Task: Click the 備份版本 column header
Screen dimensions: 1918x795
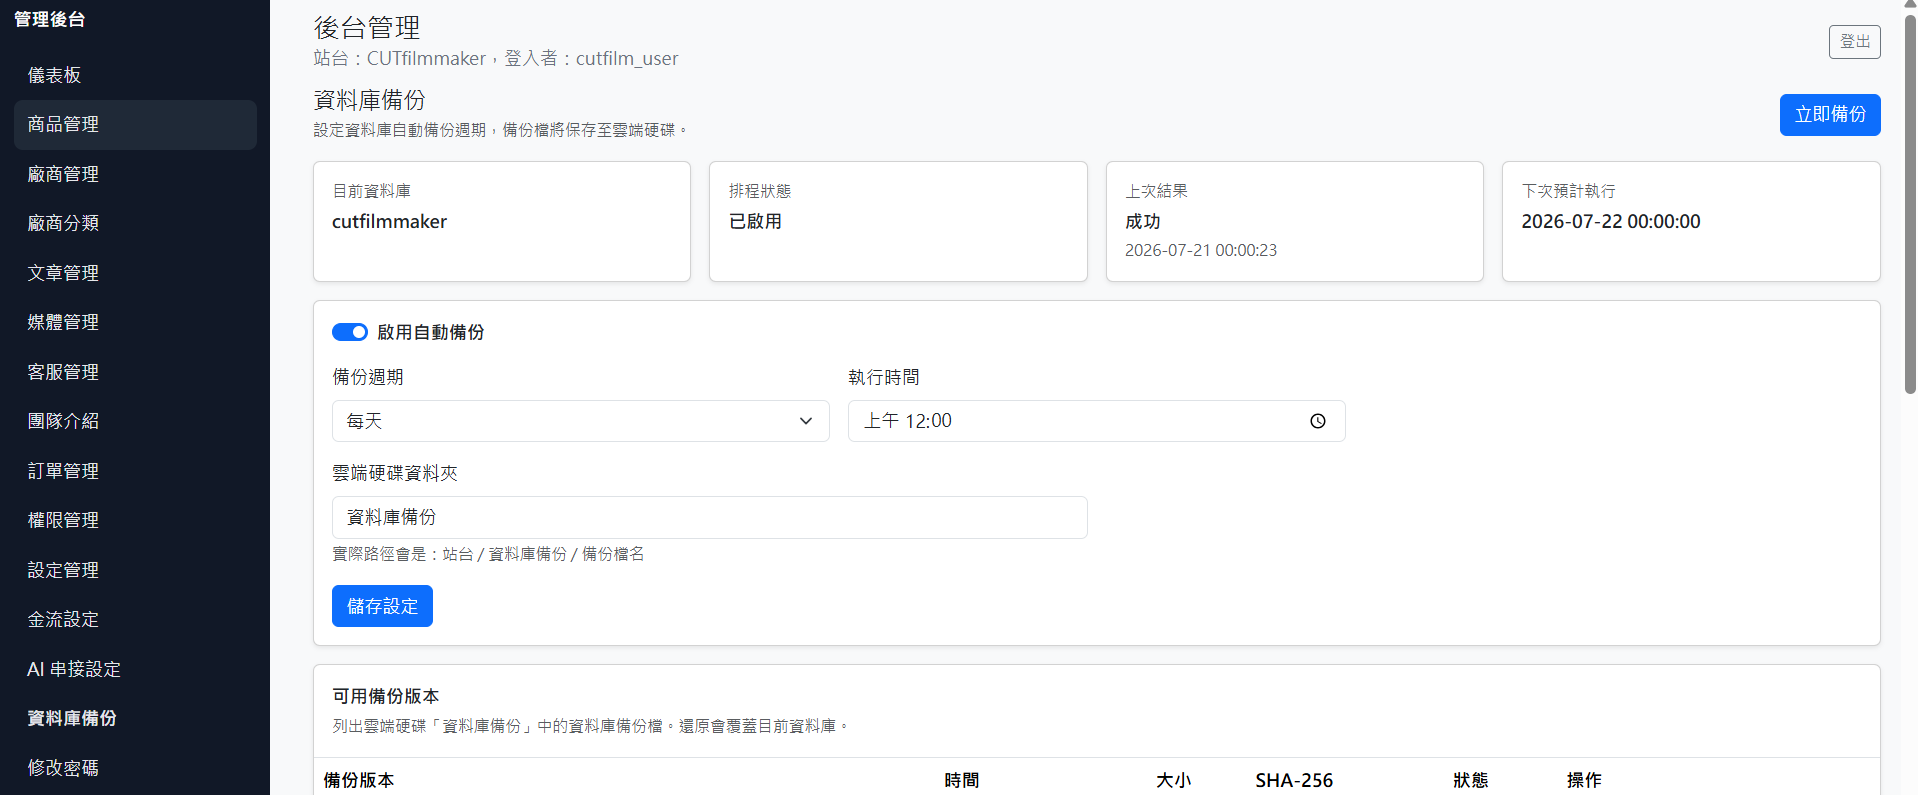Action: tap(359, 780)
